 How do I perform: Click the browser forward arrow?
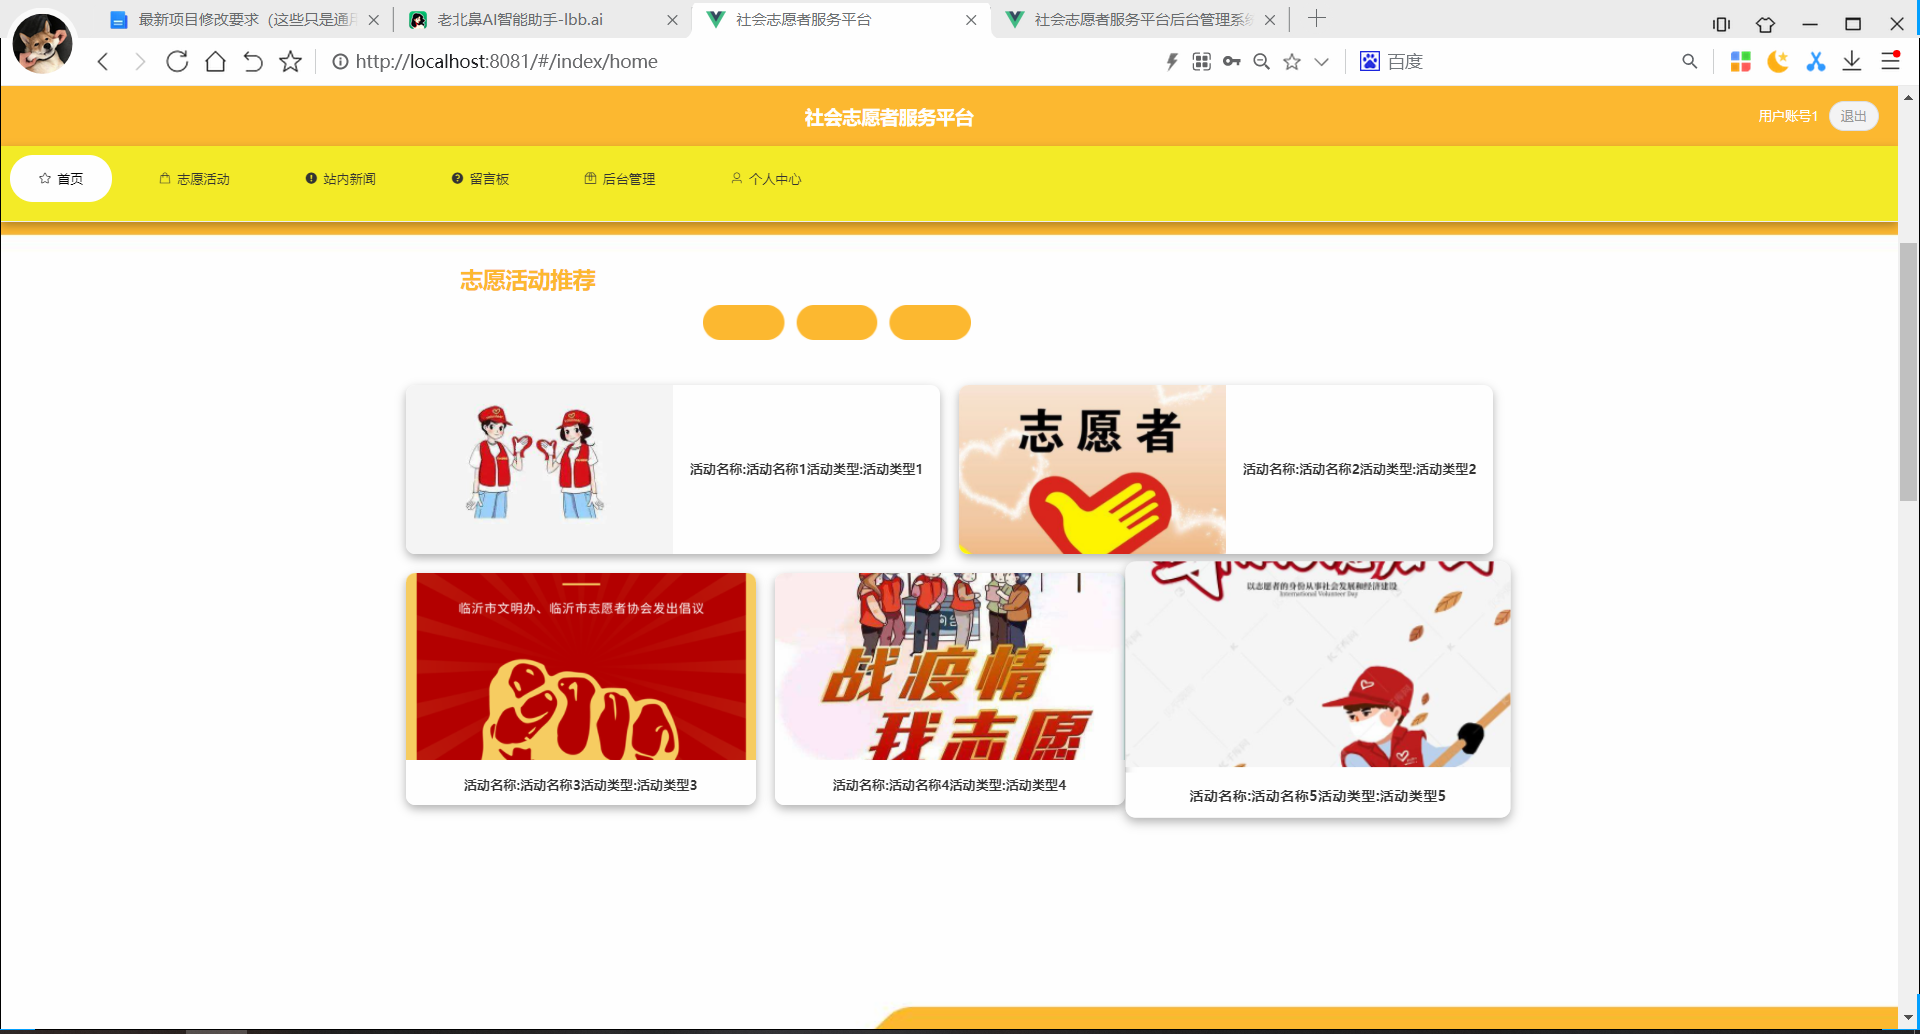pos(140,62)
